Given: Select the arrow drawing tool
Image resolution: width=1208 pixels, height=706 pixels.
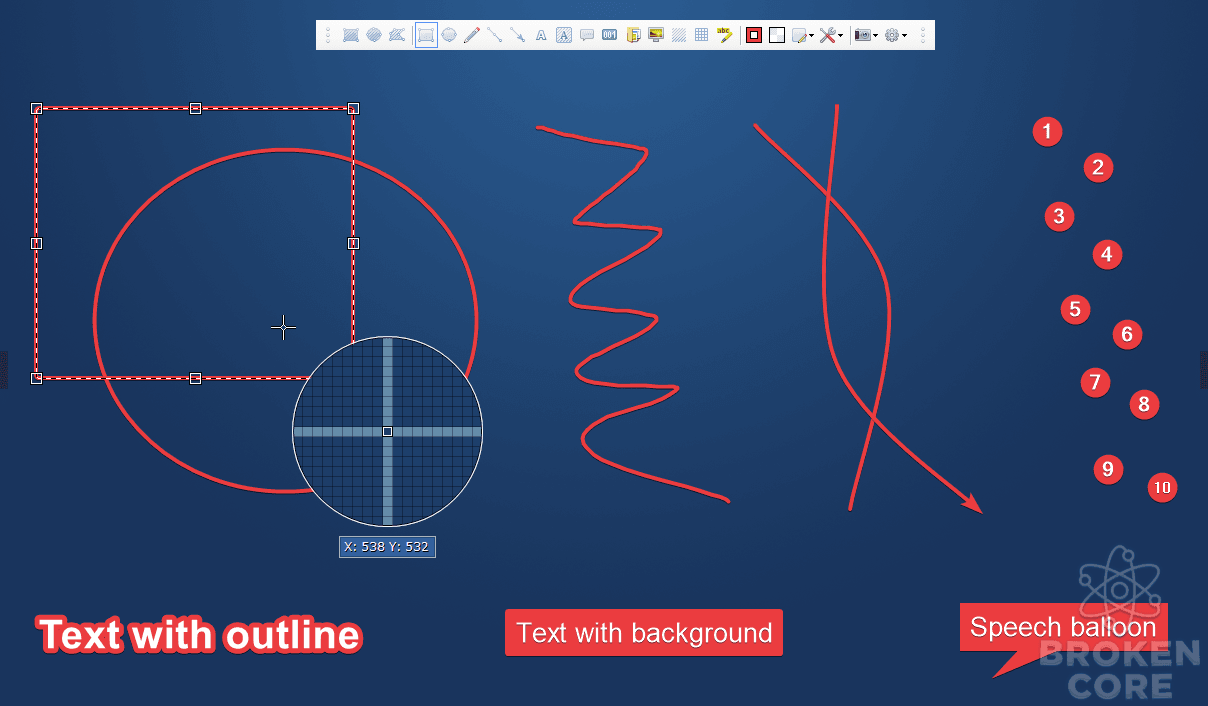Looking at the screenshot, I should (517, 35).
